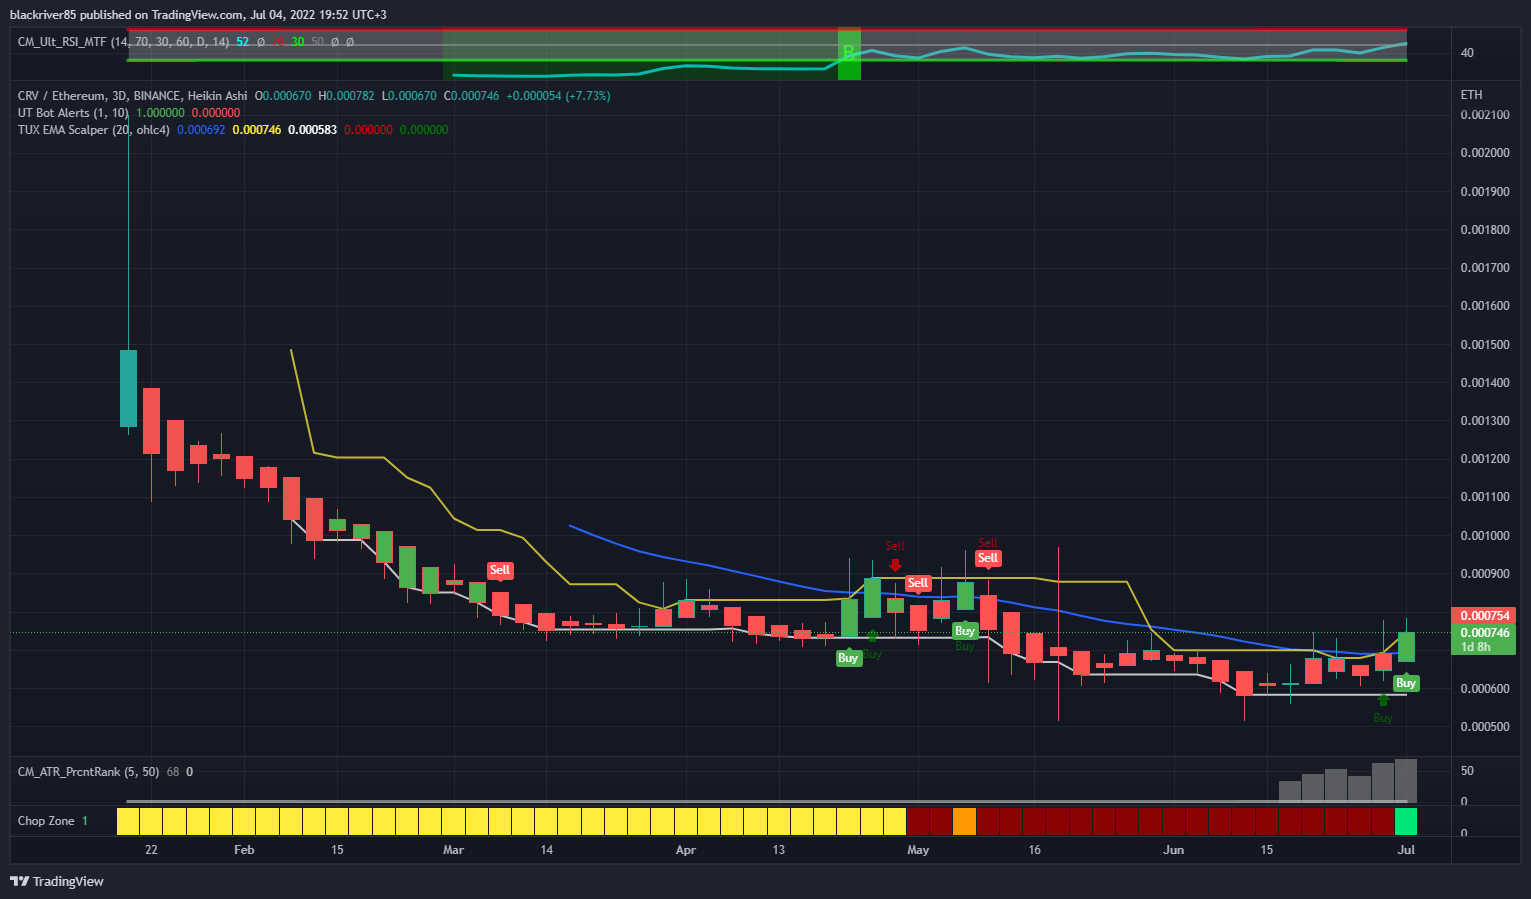The height and width of the screenshot is (899, 1531).
Task: Click the CM_ATR_PrcntRank indicator legend
Action: (88, 772)
